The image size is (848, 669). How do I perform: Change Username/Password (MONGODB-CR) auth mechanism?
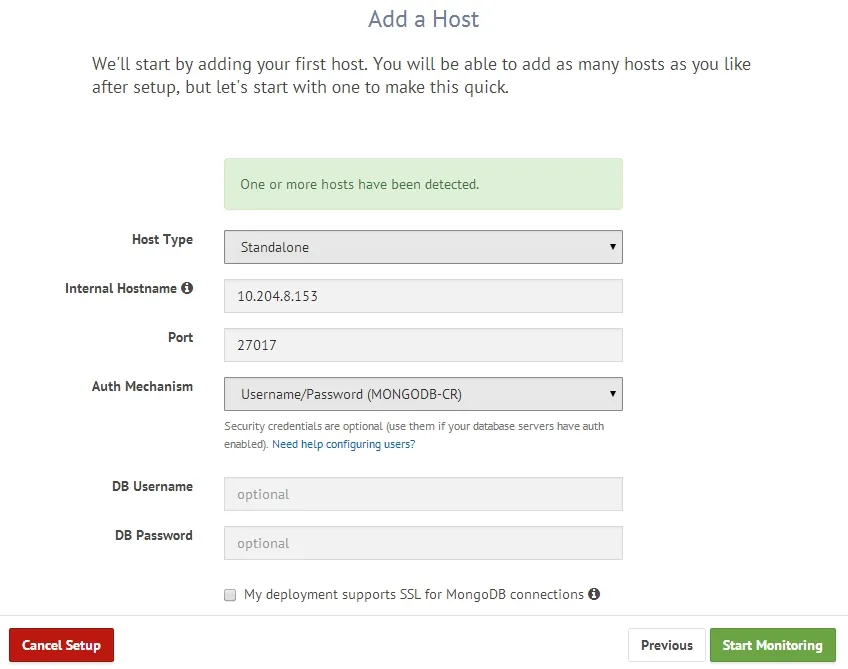[423, 394]
